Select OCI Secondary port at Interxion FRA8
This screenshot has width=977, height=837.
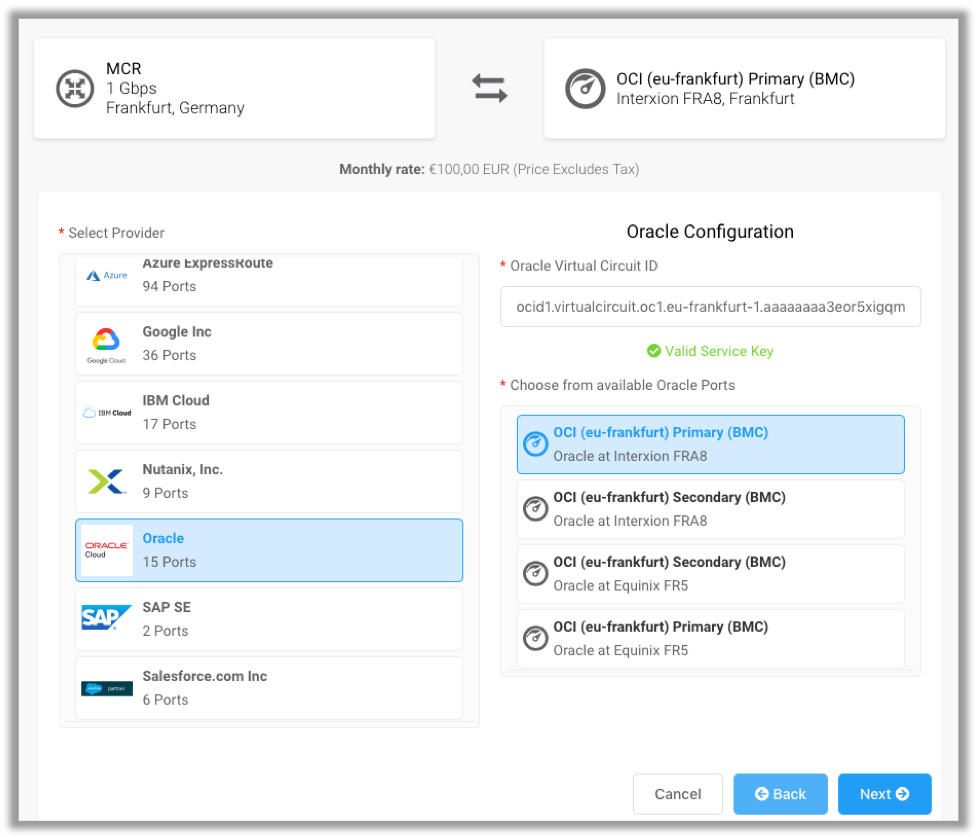[710, 508]
